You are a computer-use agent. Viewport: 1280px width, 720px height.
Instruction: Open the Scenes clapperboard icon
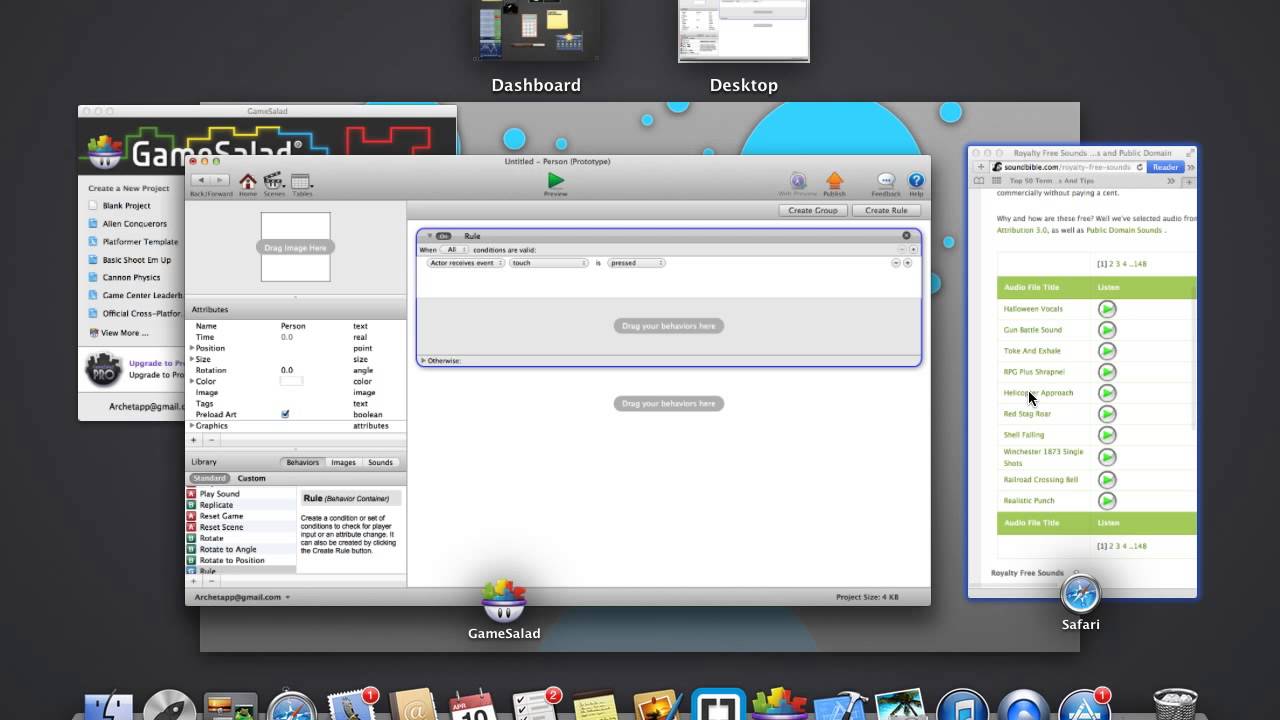click(274, 181)
